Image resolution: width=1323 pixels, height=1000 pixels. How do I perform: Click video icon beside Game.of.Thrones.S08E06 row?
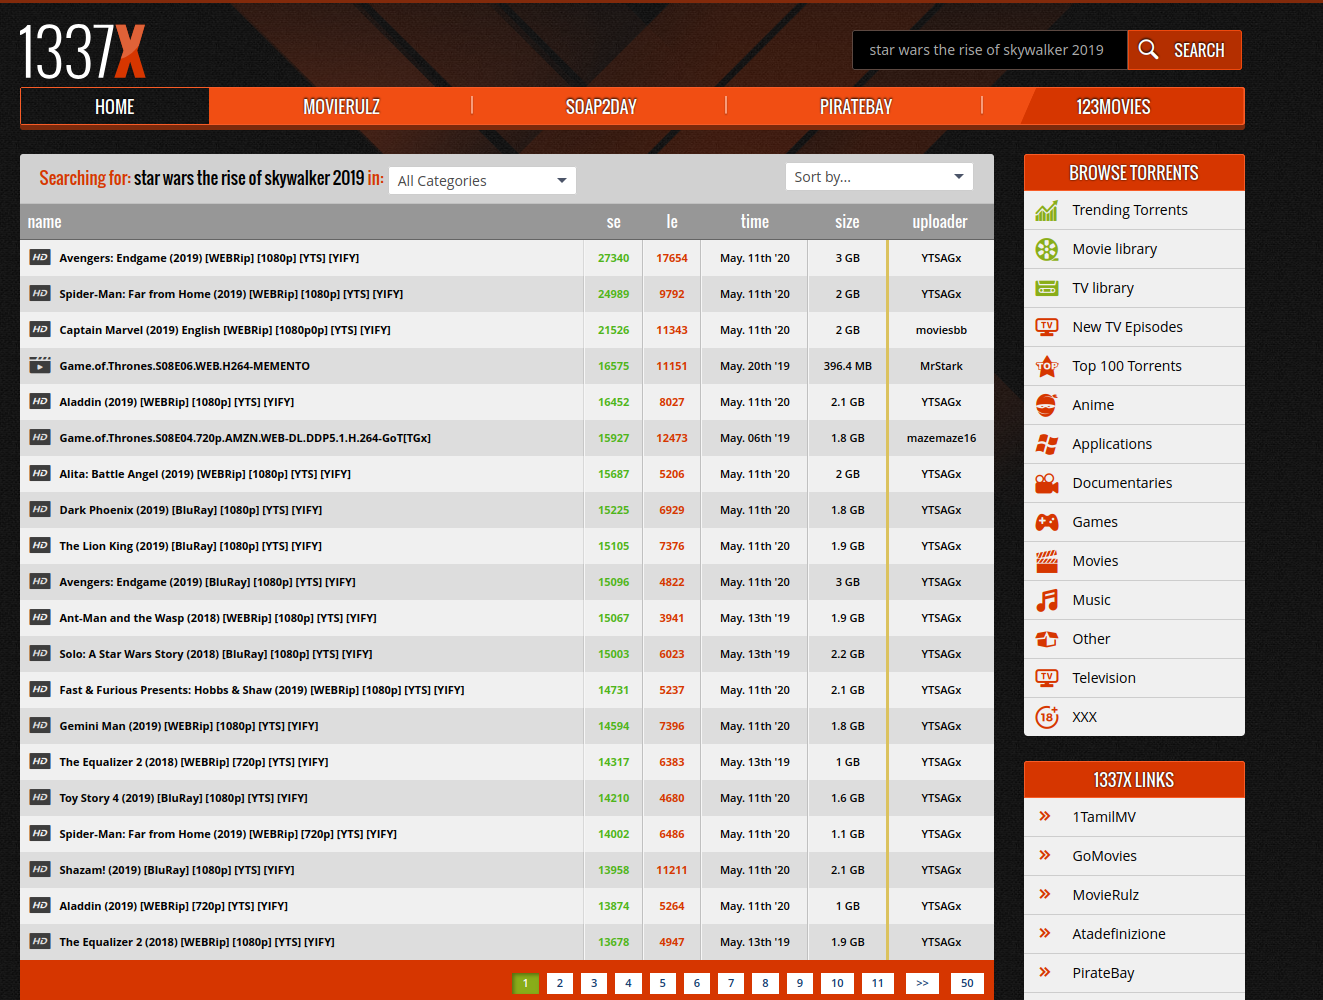[x=40, y=365]
